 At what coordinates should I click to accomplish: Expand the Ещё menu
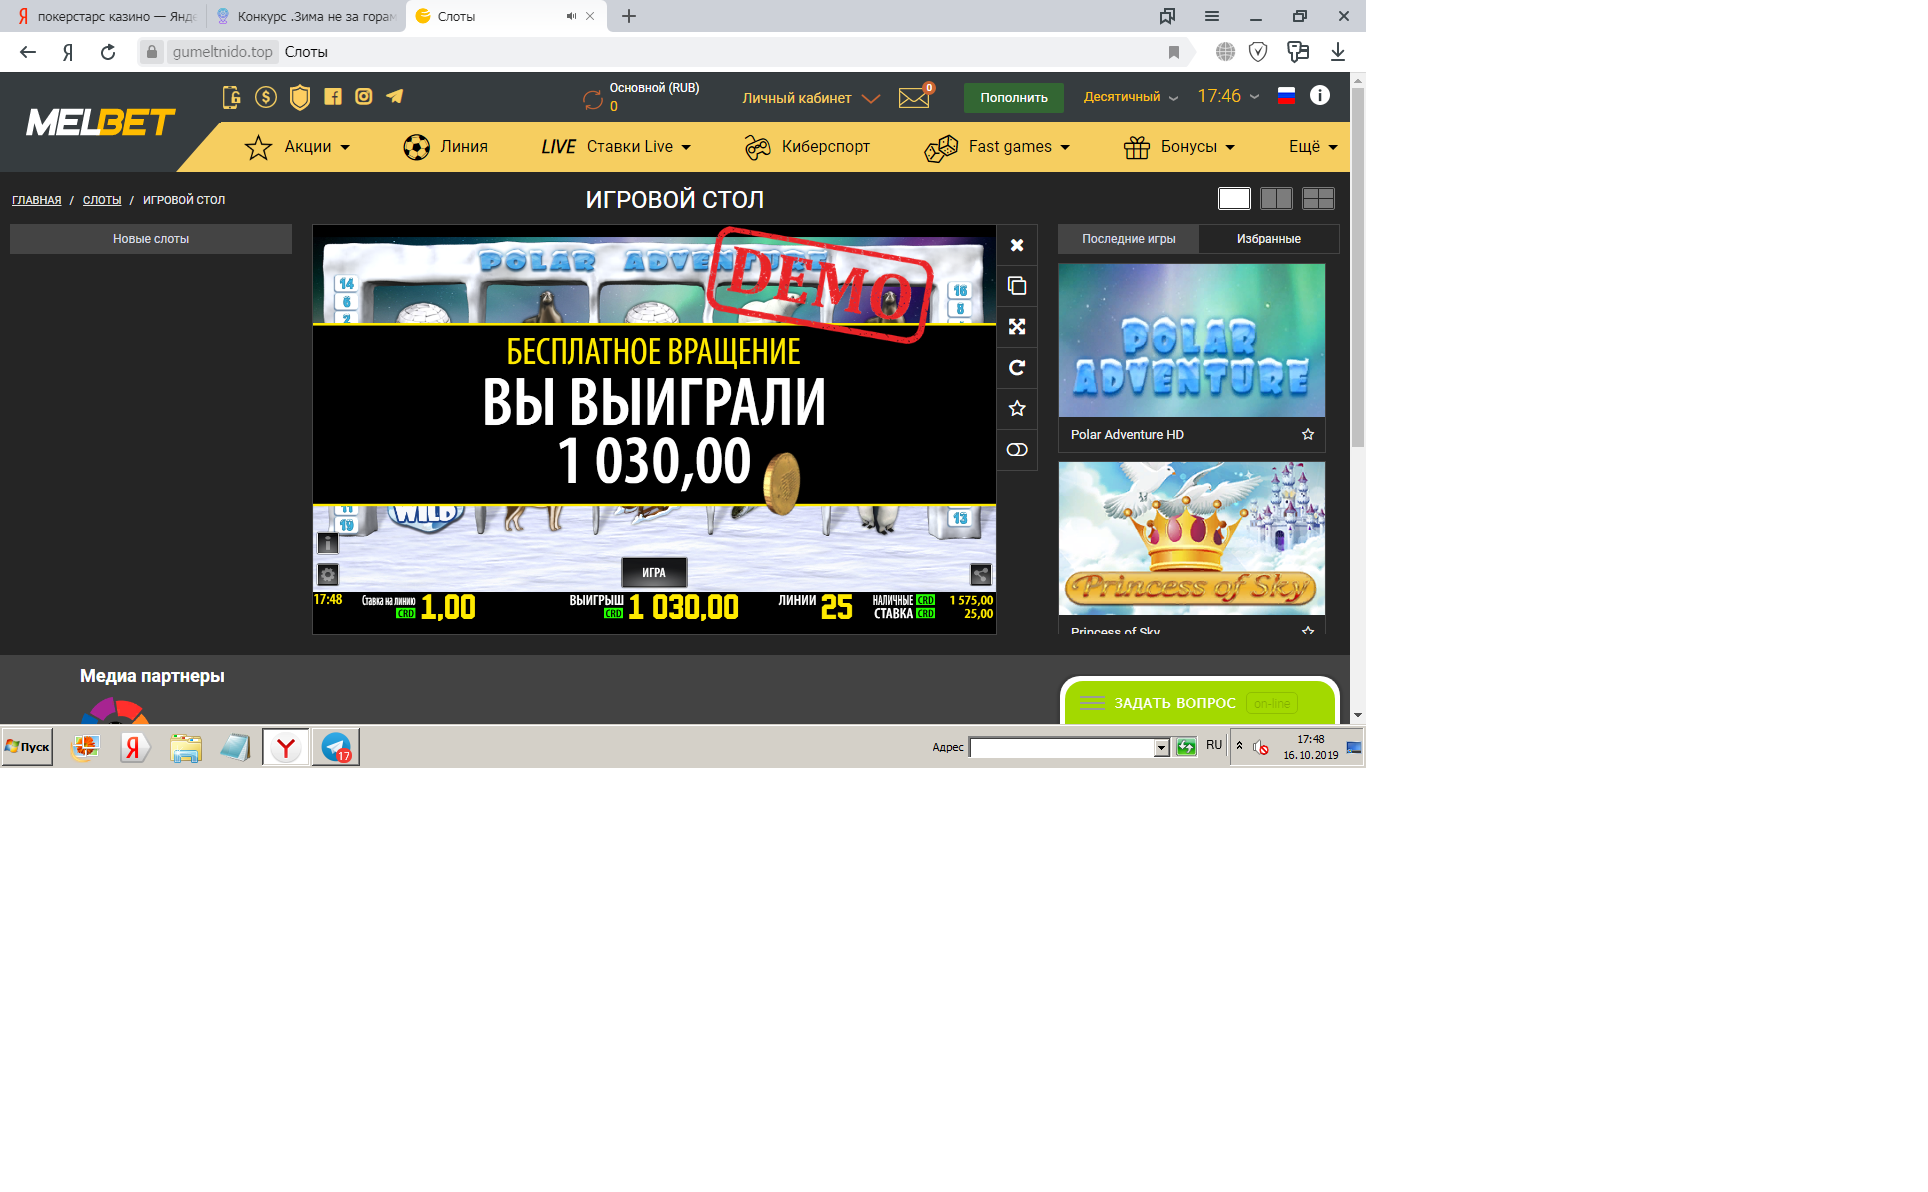click(x=1313, y=147)
